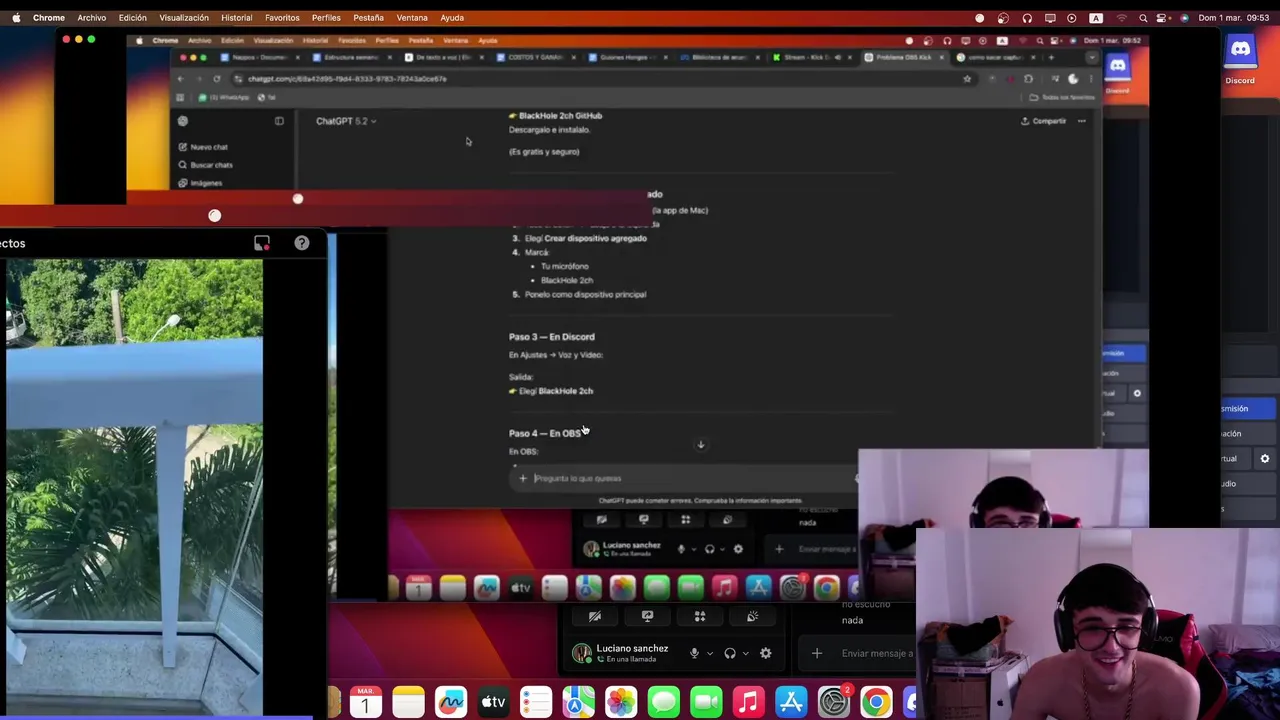The image size is (1280, 720).
Task: Turn on camera in the large Discord call panel
Action: [x=595, y=616]
